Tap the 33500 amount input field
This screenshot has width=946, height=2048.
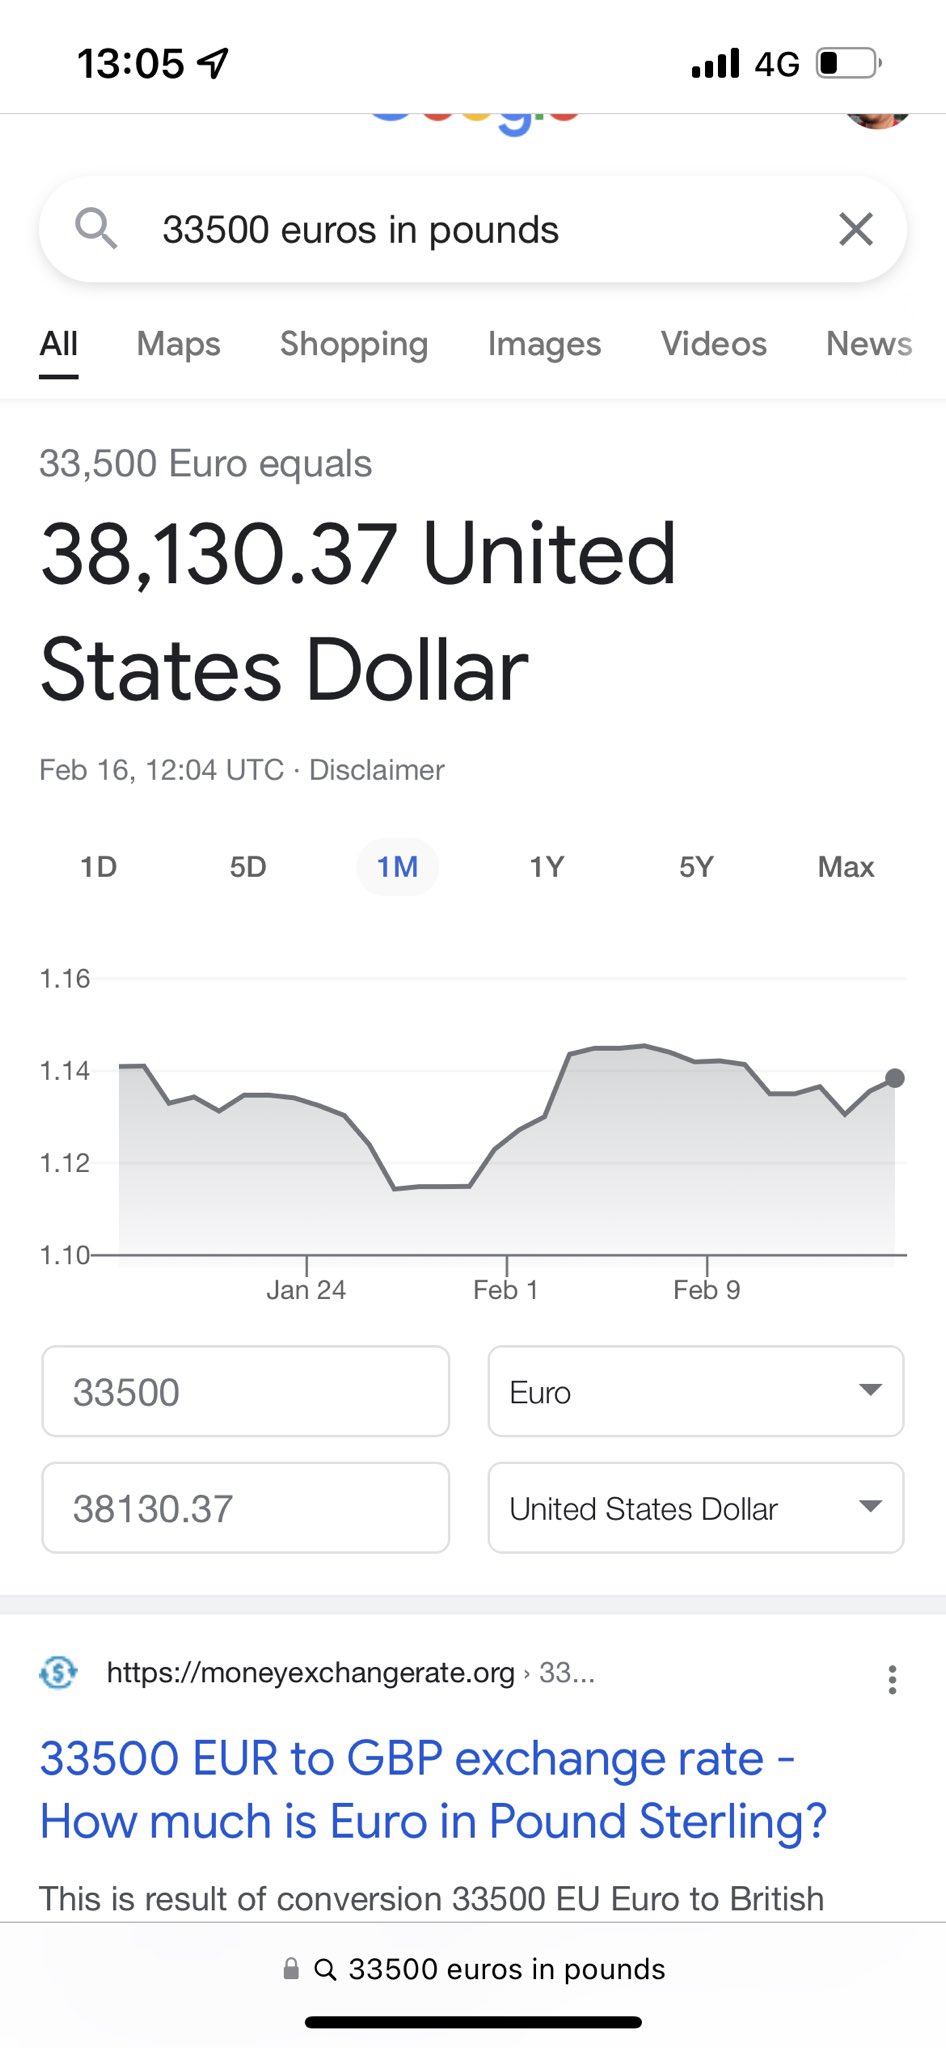pyautogui.click(x=246, y=1392)
